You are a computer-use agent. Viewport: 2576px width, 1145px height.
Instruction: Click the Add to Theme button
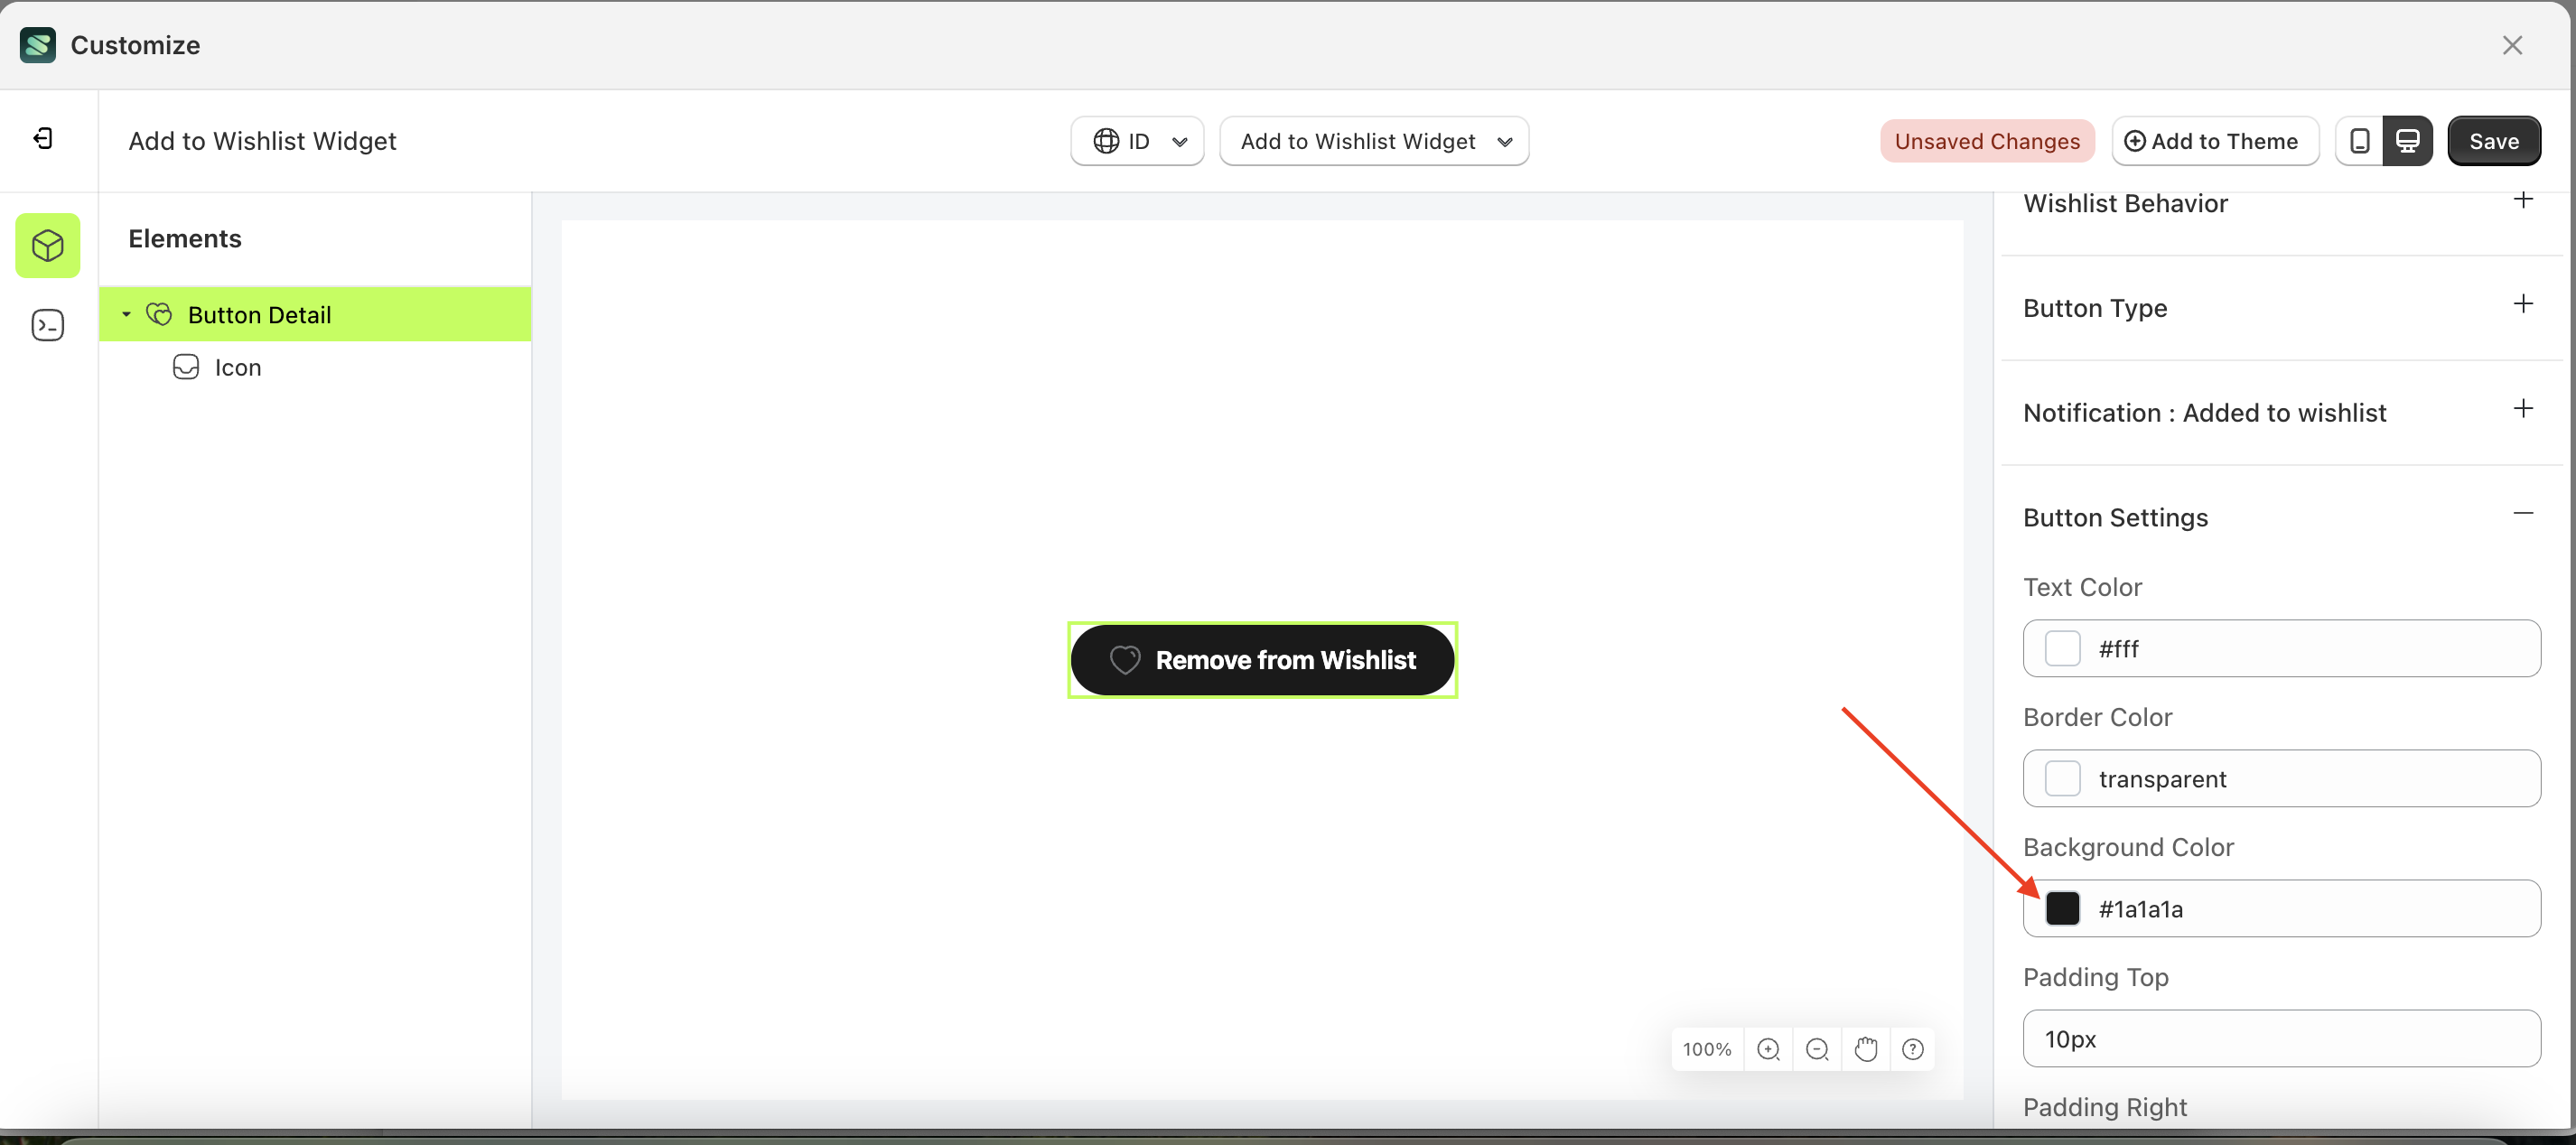tap(2214, 140)
